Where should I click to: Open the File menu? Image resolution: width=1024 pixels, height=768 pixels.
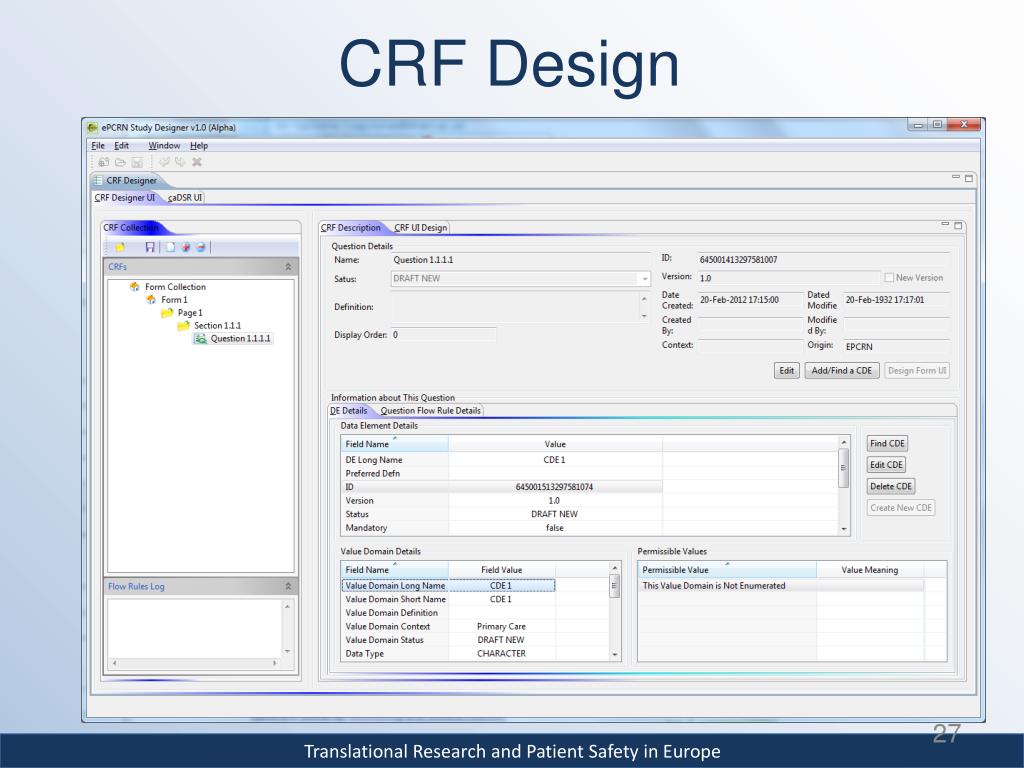coord(98,146)
